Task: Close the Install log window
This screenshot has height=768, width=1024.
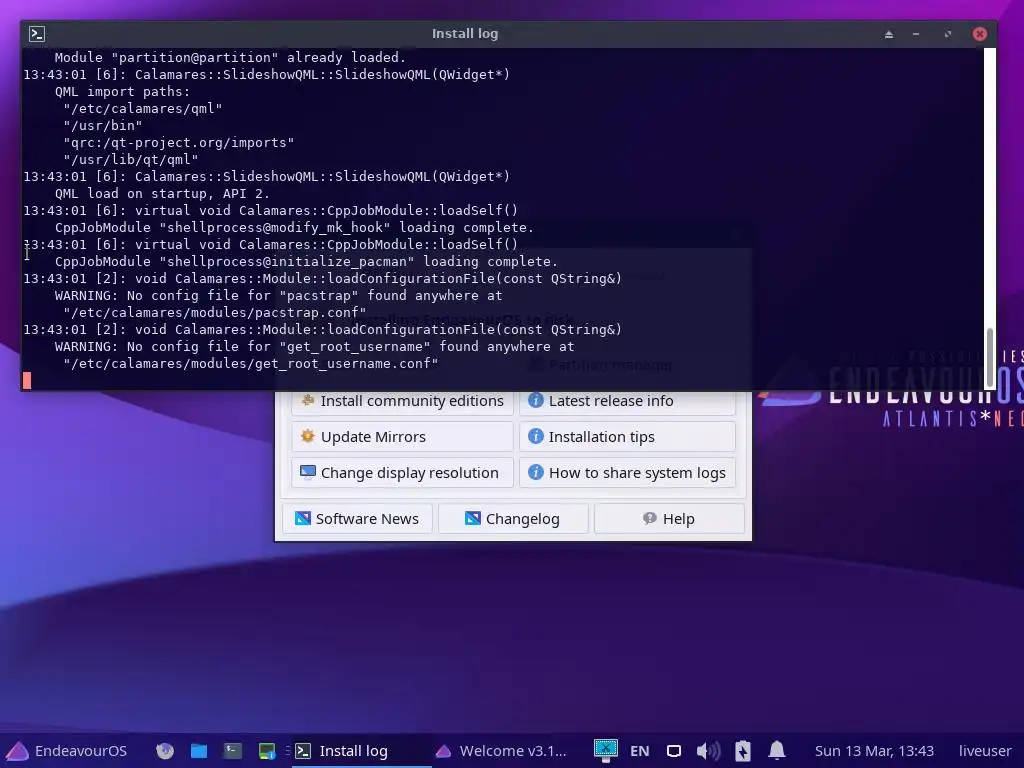Action: pyautogui.click(x=980, y=34)
